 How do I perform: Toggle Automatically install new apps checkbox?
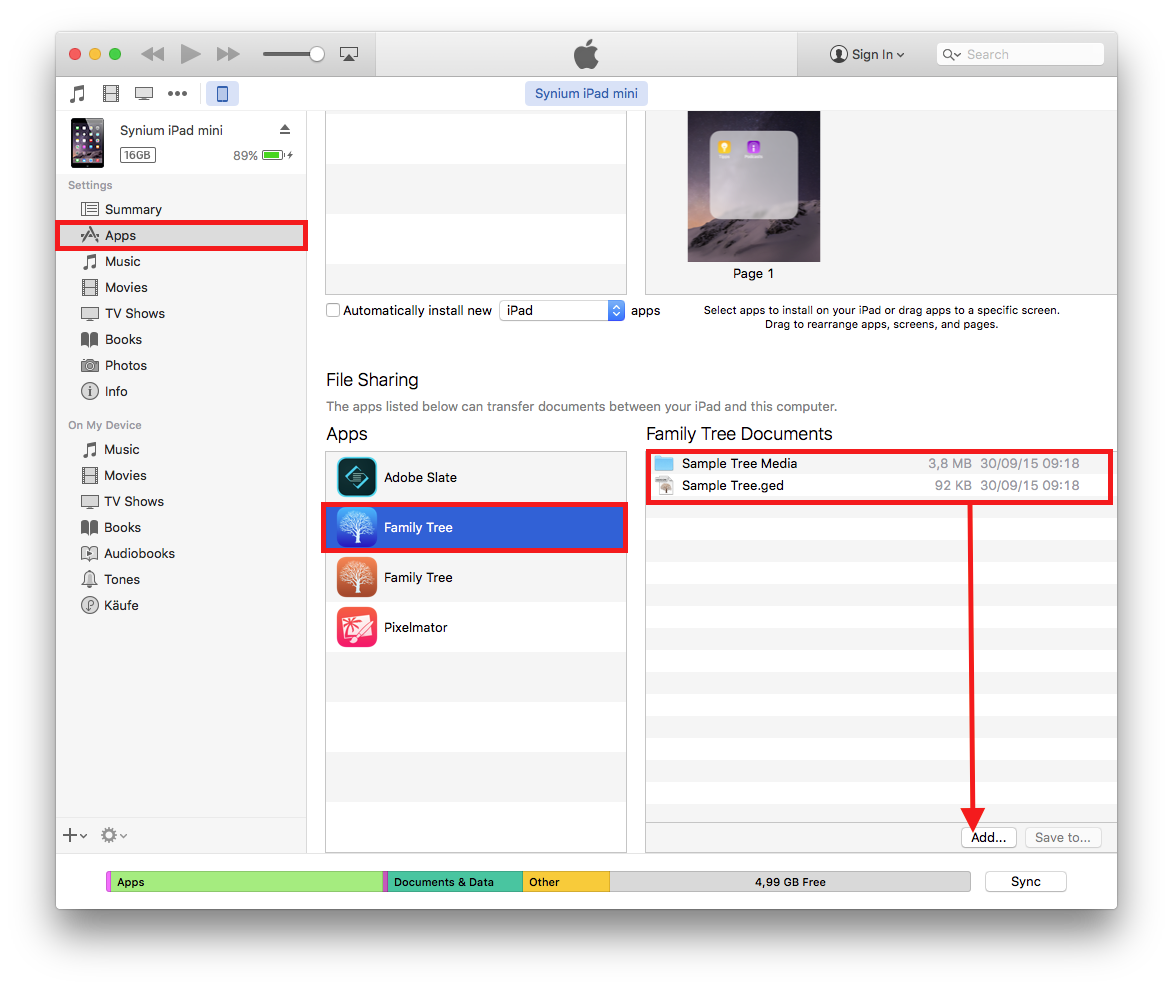pos(333,310)
